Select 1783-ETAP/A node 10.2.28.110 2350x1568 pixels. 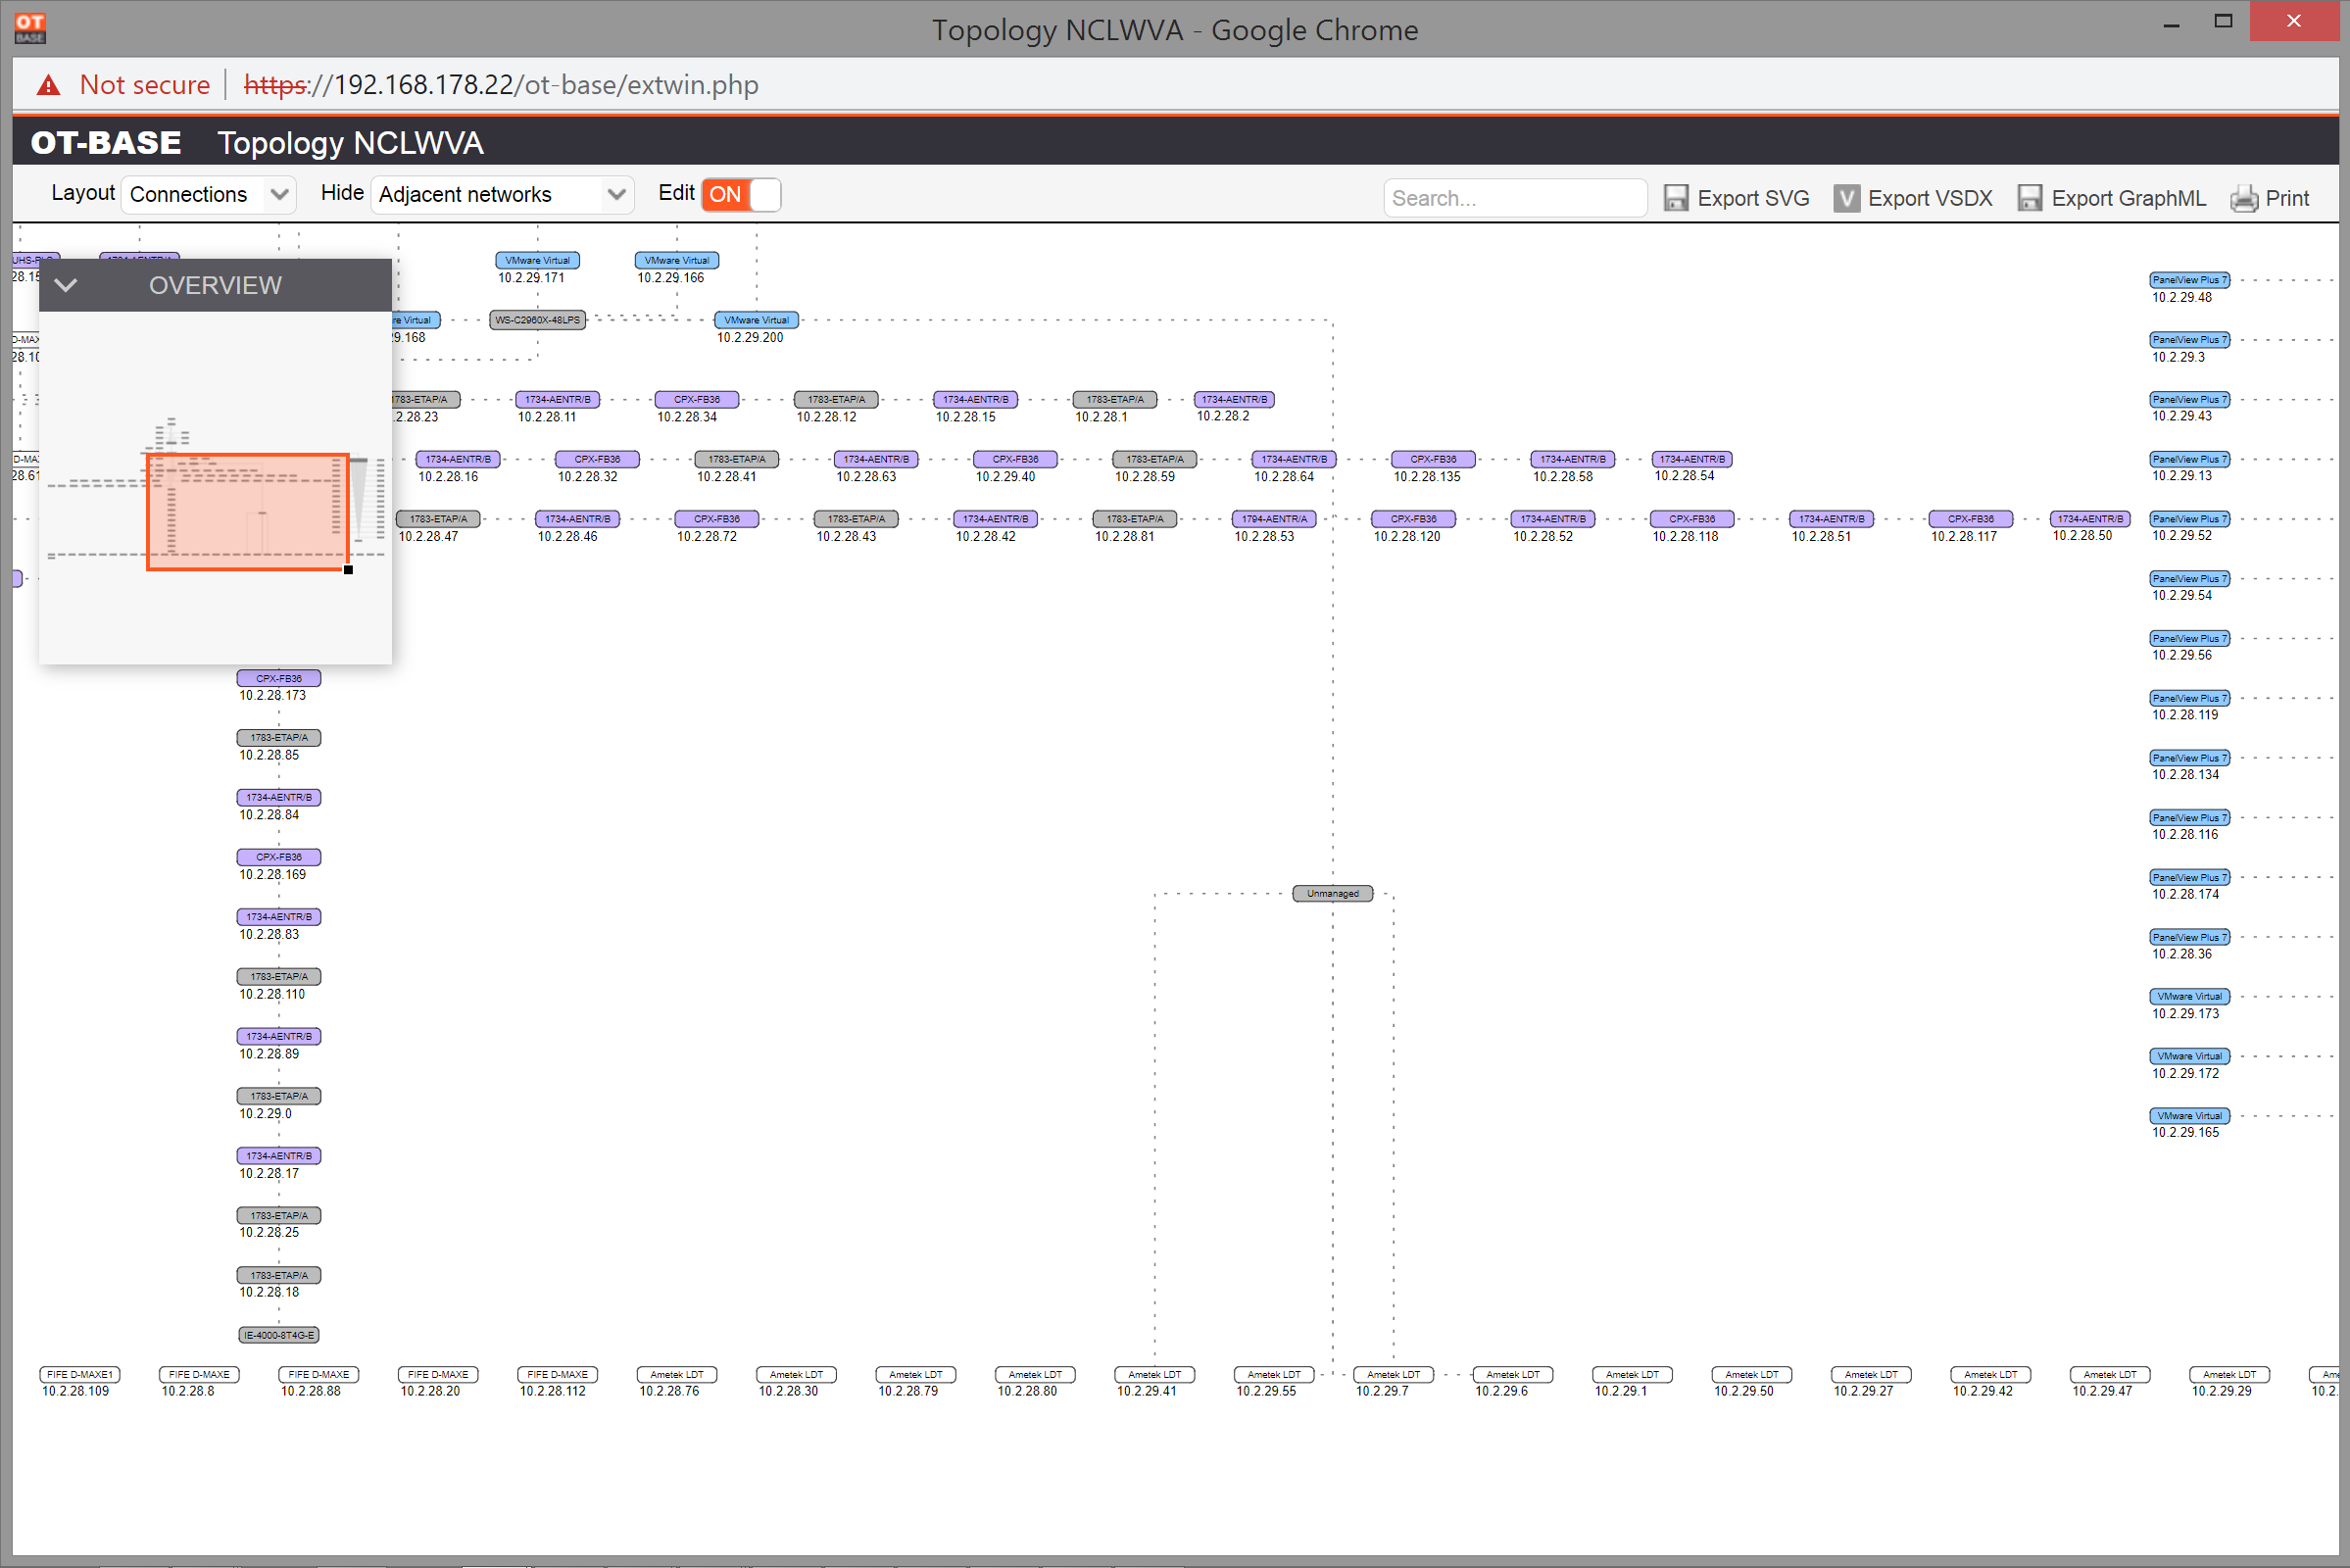pyautogui.click(x=279, y=976)
